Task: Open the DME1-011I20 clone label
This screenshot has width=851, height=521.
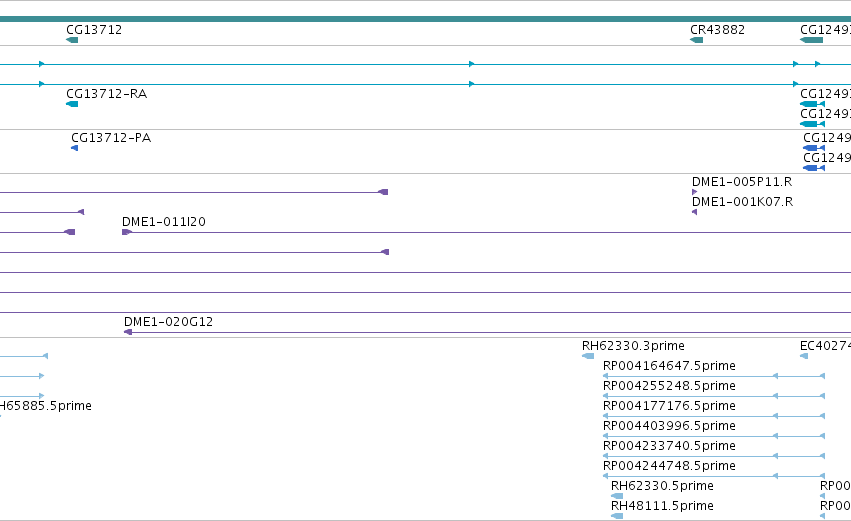Action: point(163,222)
